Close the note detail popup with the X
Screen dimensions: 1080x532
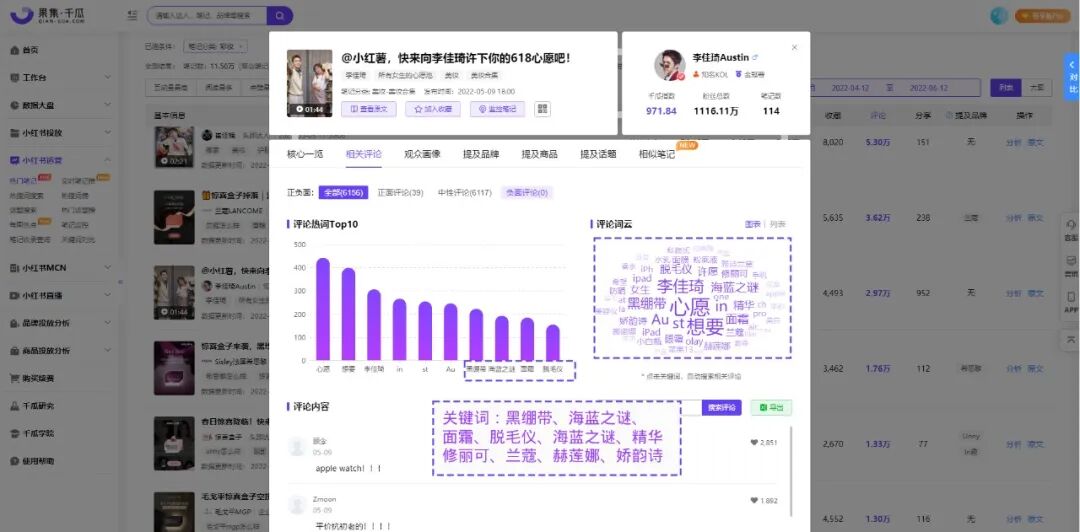tap(794, 48)
